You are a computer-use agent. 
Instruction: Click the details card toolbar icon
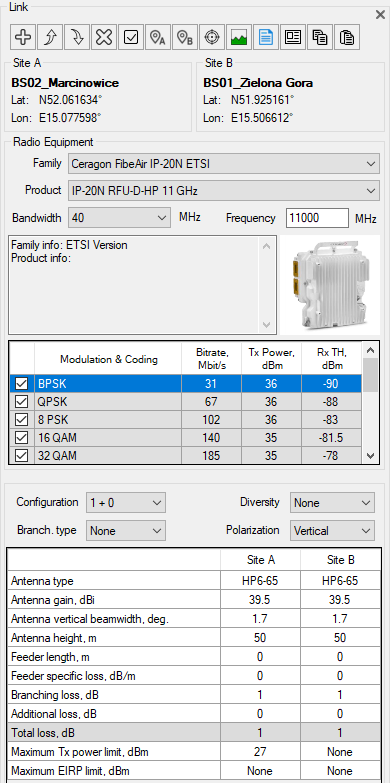pyautogui.click(x=293, y=37)
